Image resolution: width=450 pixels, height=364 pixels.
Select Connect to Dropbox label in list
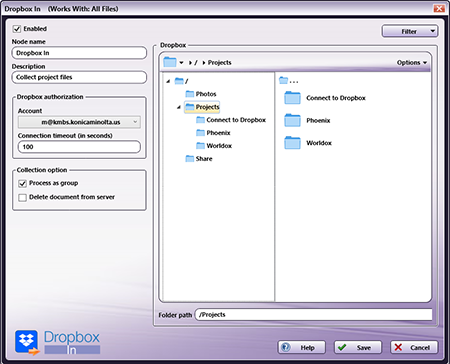point(336,98)
